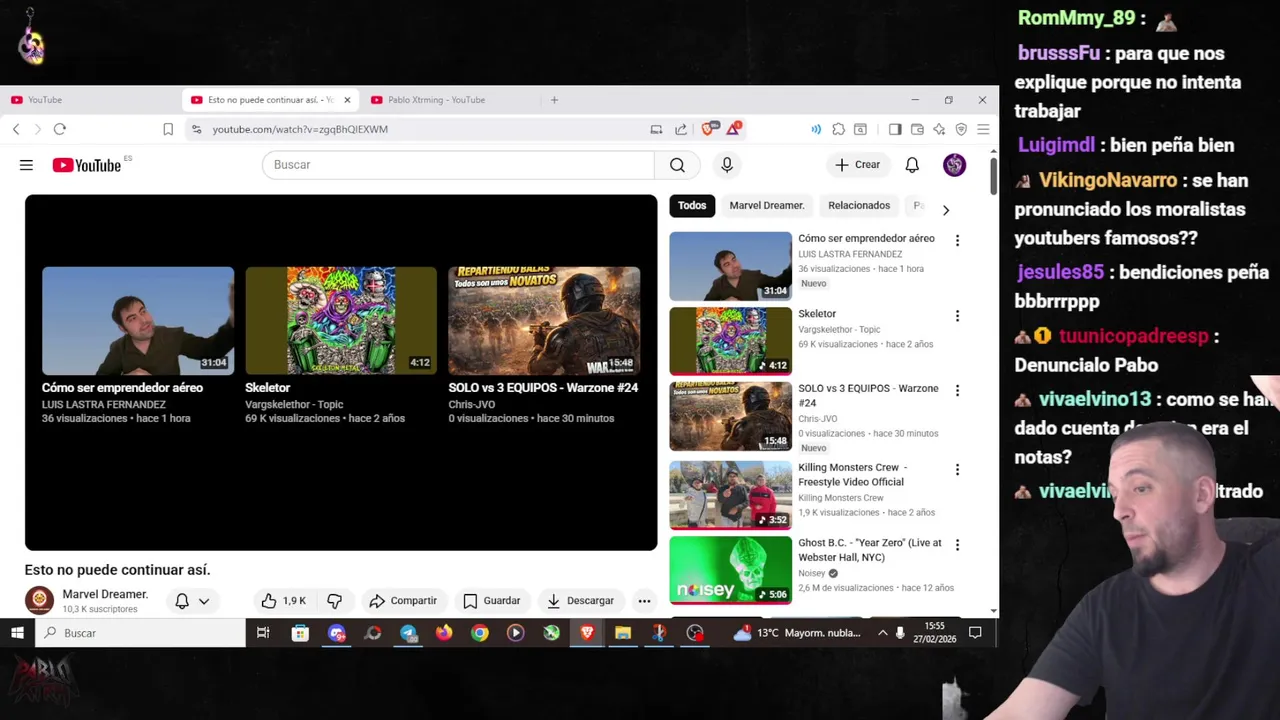This screenshot has width=1280, height=720.
Task: Focus the Buscar search field on YouTube
Action: pos(458,165)
